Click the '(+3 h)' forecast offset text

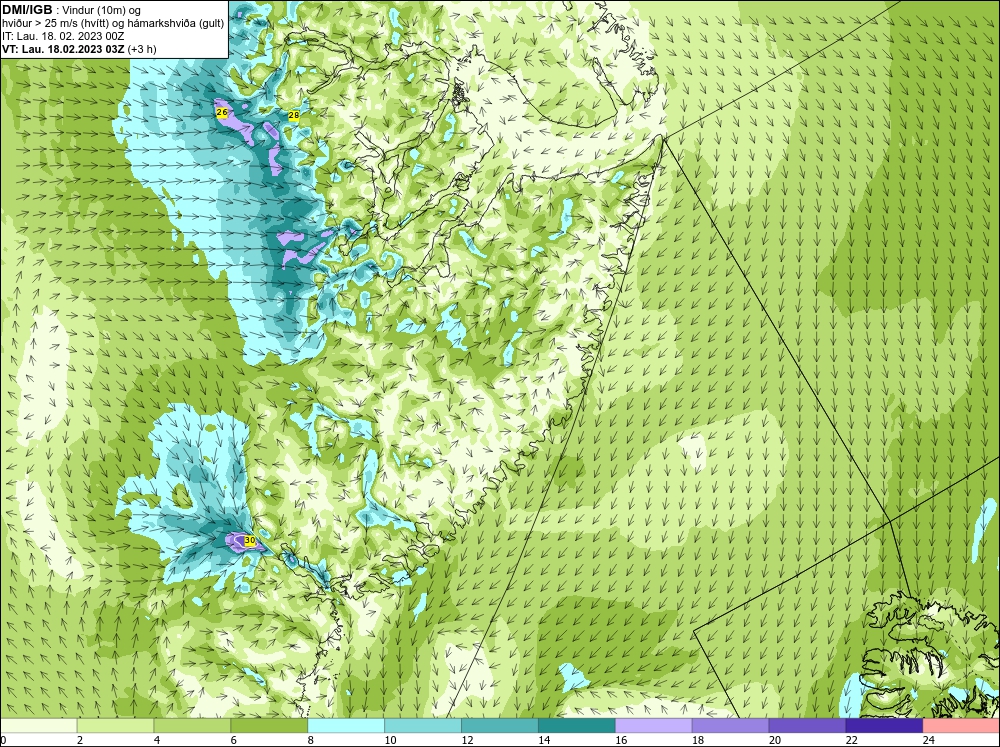[142, 49]
